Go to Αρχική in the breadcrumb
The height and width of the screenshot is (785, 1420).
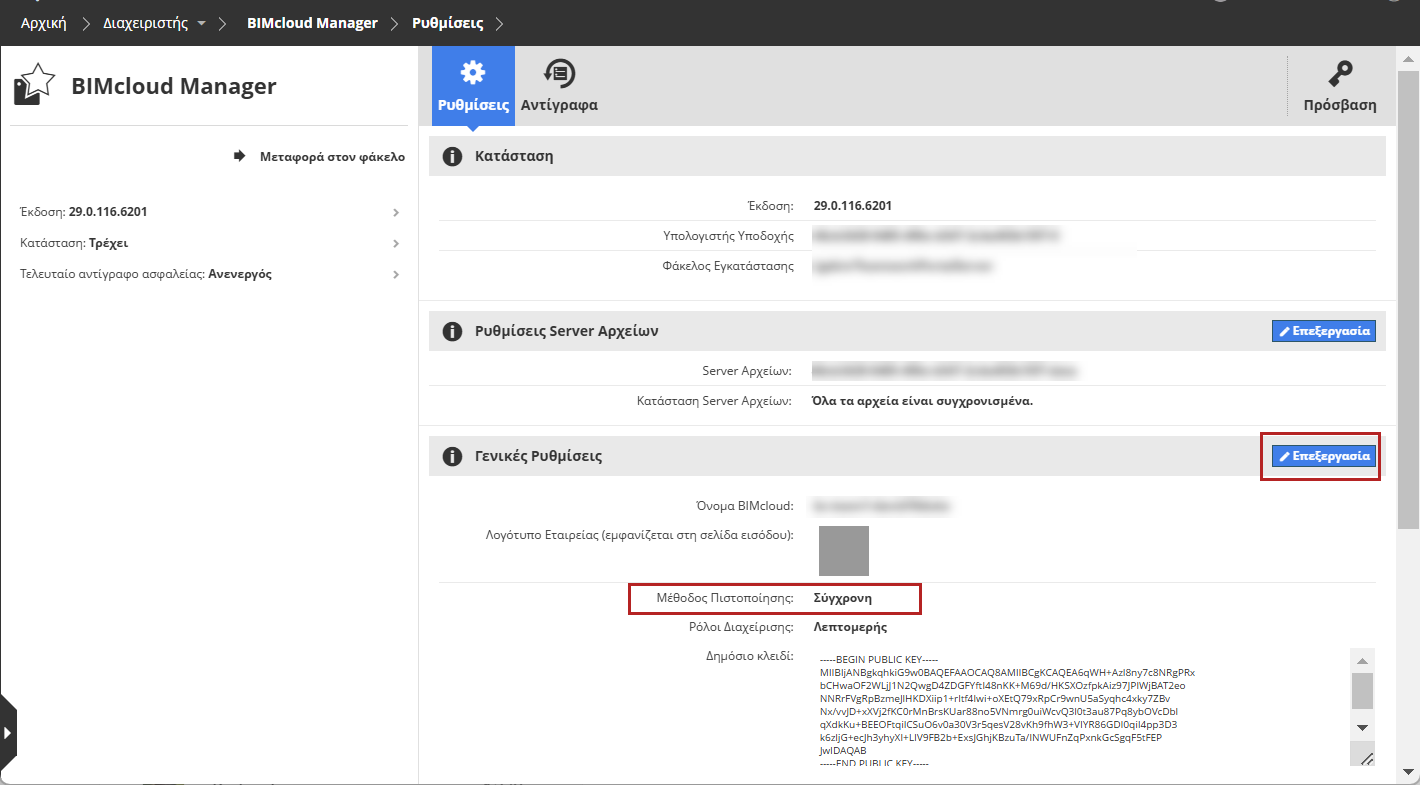point(44,23)
